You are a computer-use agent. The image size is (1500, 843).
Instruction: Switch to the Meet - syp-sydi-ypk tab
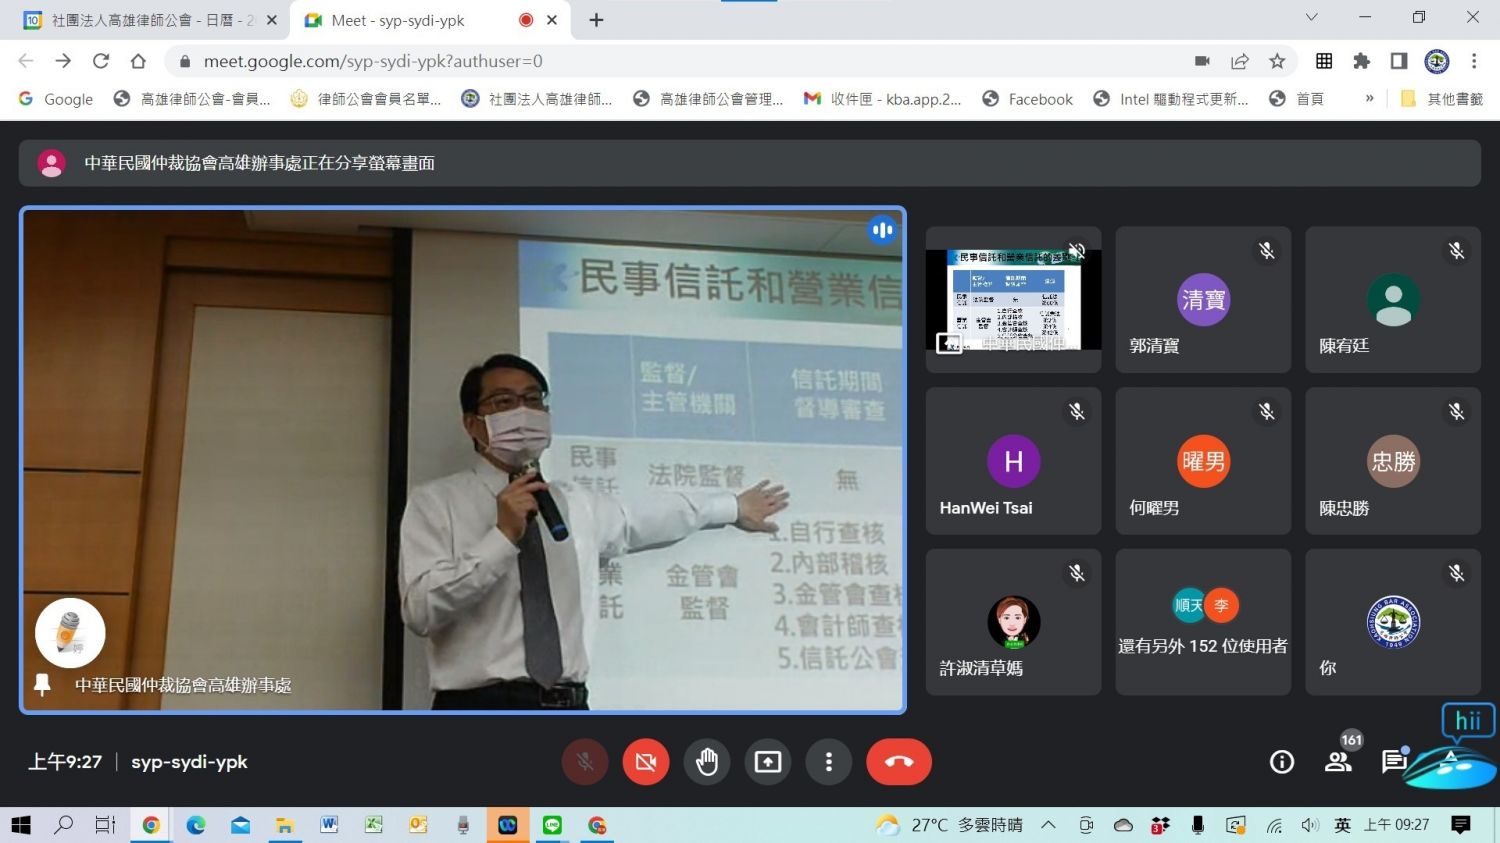tap(430, 20)
